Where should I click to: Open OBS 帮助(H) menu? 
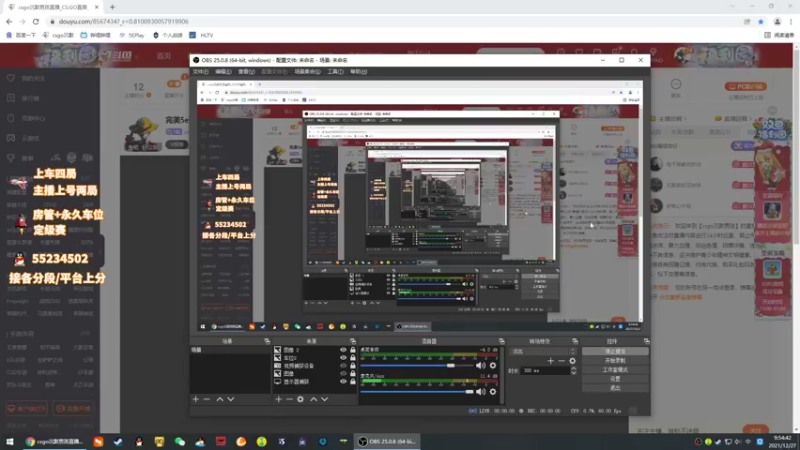point(359,71)
